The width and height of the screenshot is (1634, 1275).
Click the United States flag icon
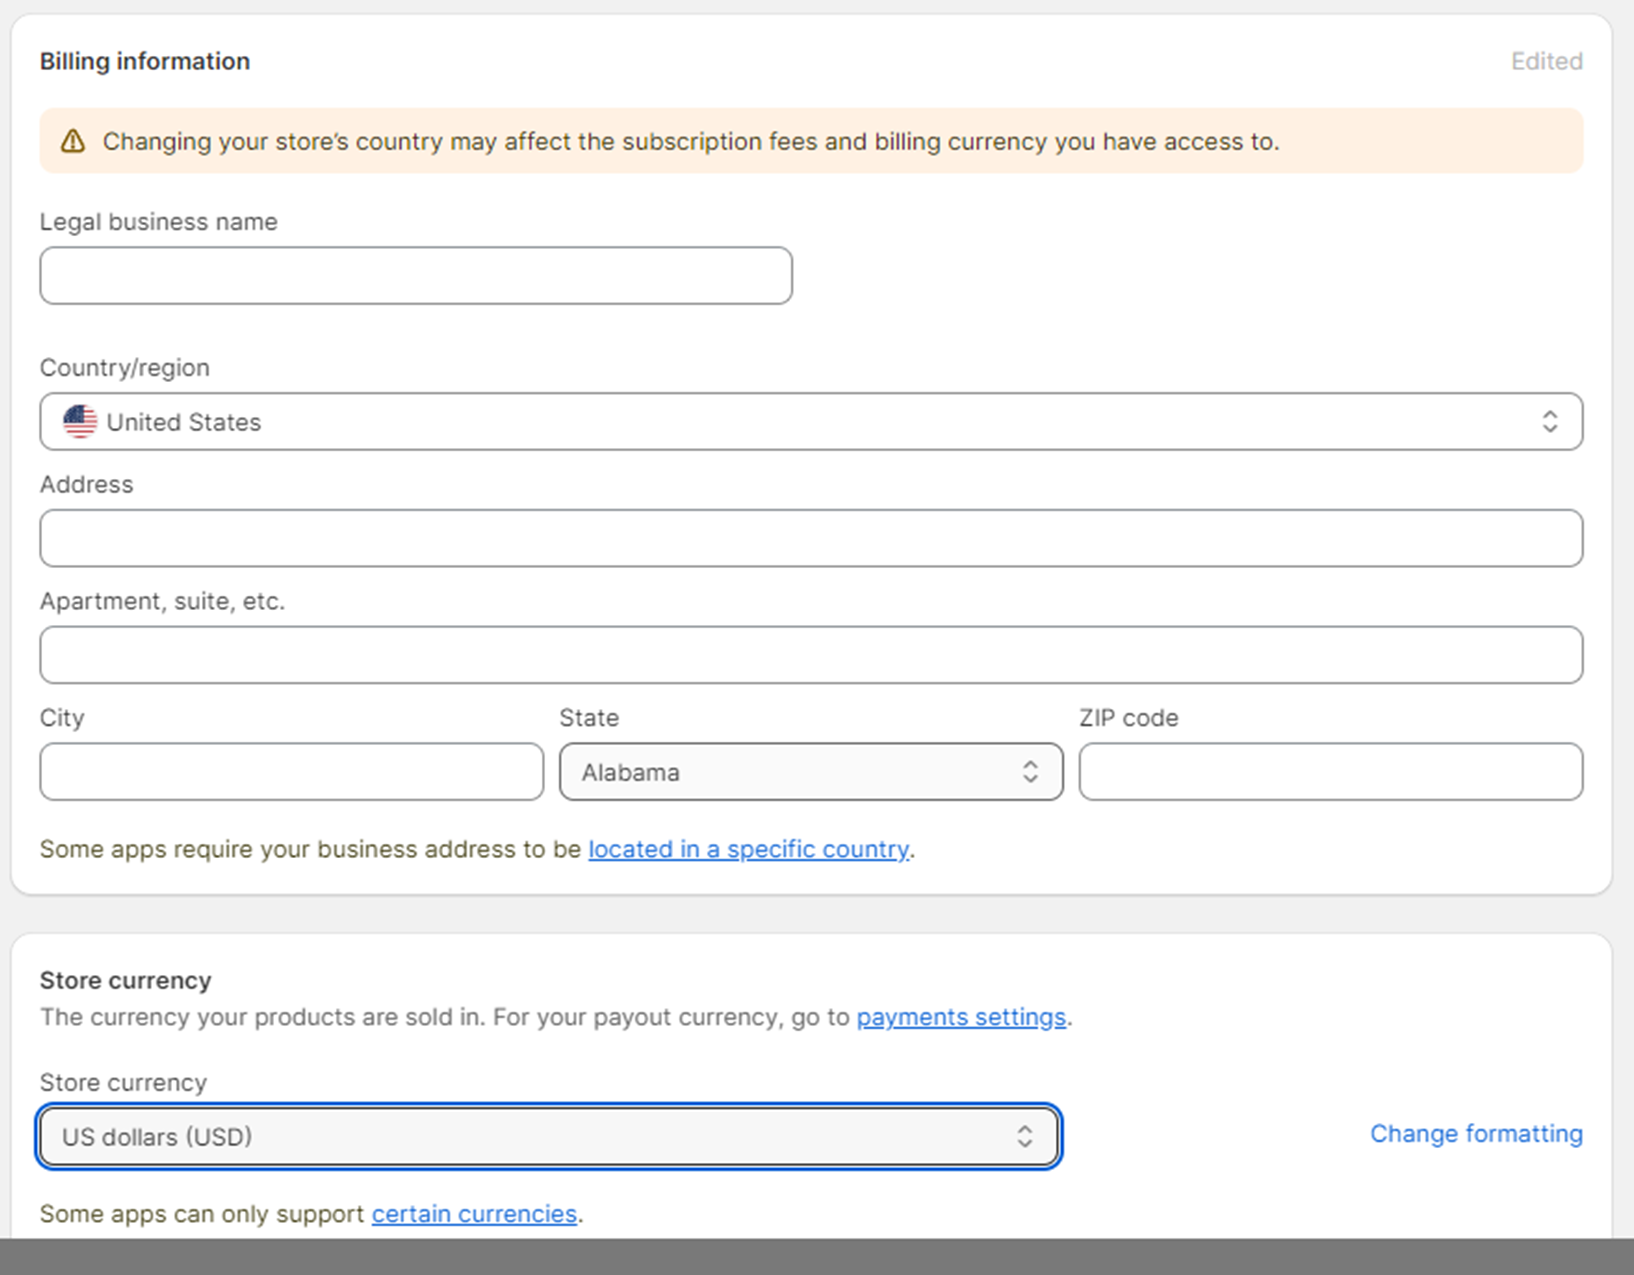click(x=81, y=421)
